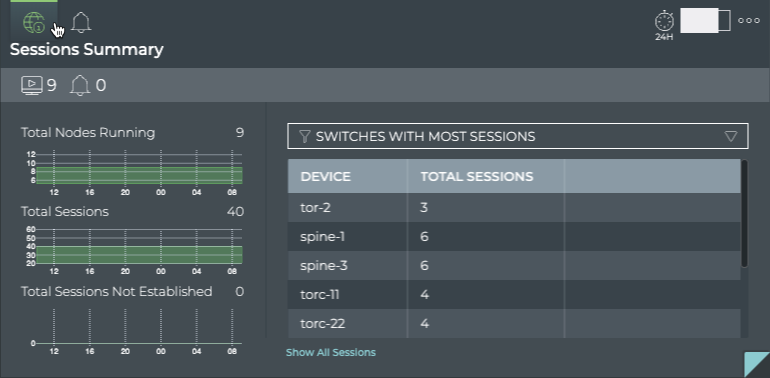The image size is (770, 378).
Task: Click the 24H time period stopwatch icon
Action: pos(664,25)
